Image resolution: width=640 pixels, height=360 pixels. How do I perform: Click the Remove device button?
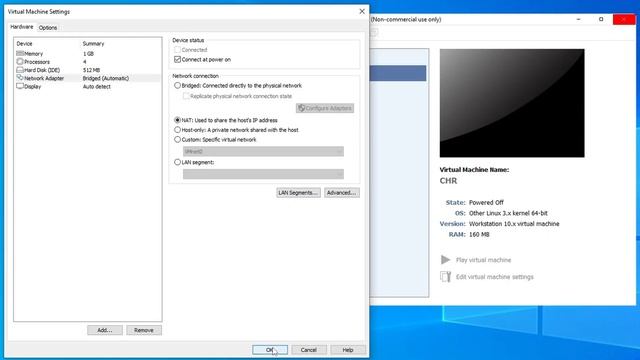(144, 330)
